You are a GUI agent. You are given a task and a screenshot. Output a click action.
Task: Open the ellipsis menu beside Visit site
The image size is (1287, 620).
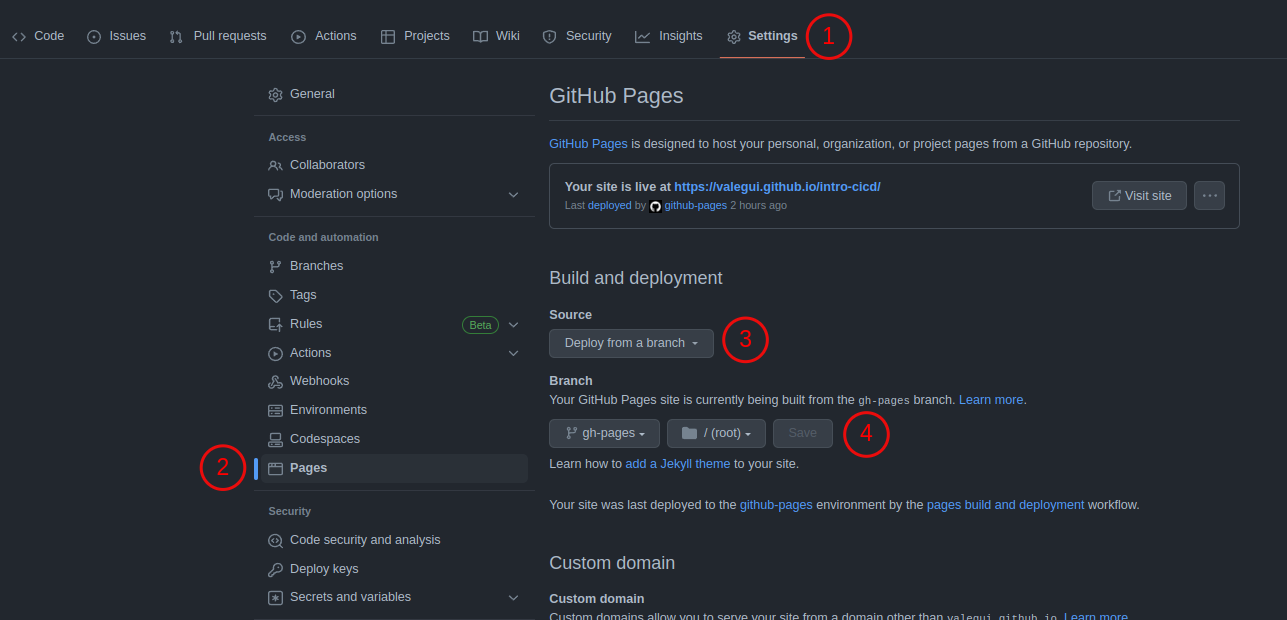pyautogui.click(x=1209, y=195)
